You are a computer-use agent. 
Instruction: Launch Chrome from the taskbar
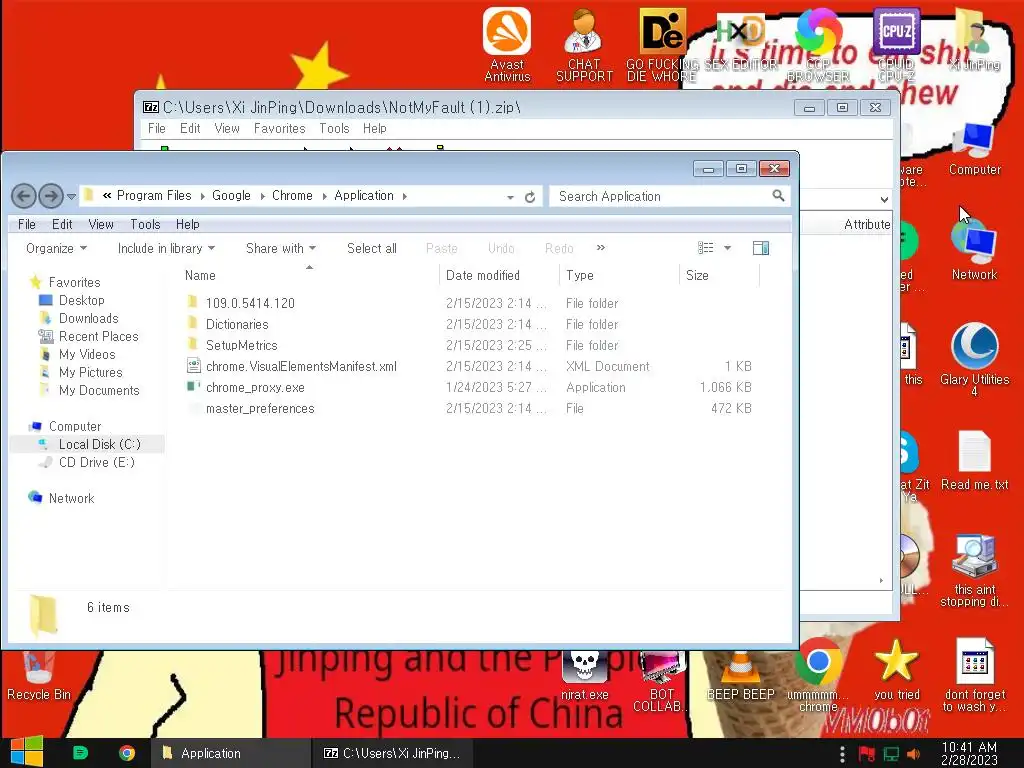[127, 753]
